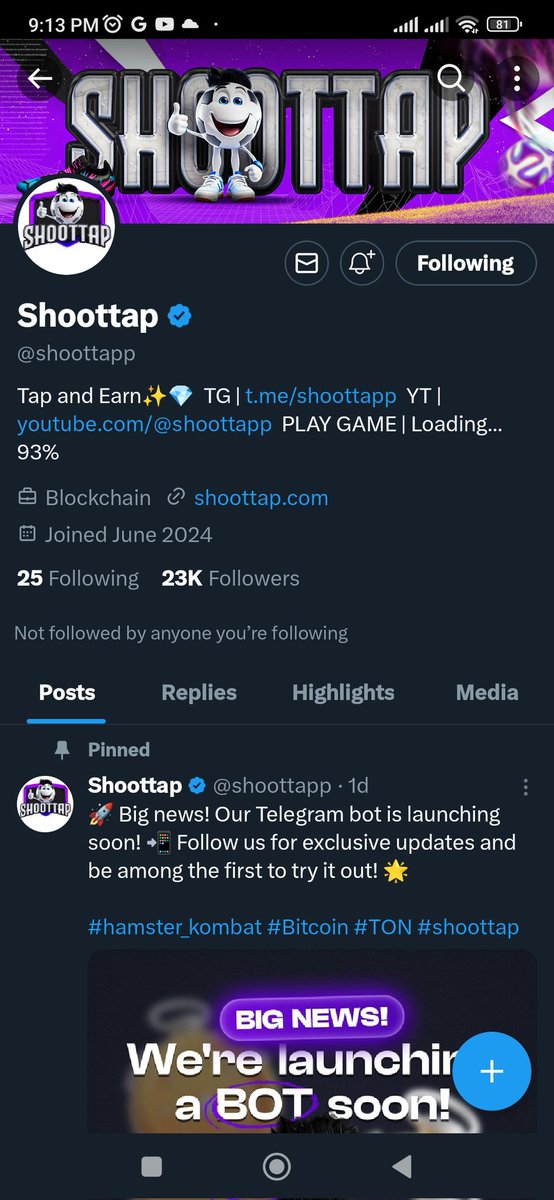Switch to the Media tab
554x1200 pixels.
point(487,692)
